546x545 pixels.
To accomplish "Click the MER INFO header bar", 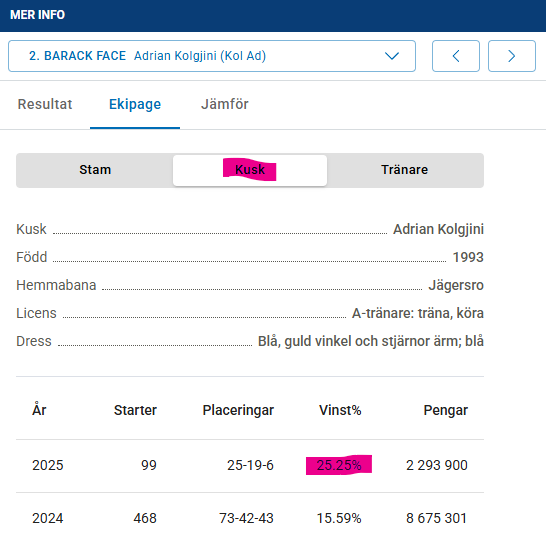I will (273, 16).
